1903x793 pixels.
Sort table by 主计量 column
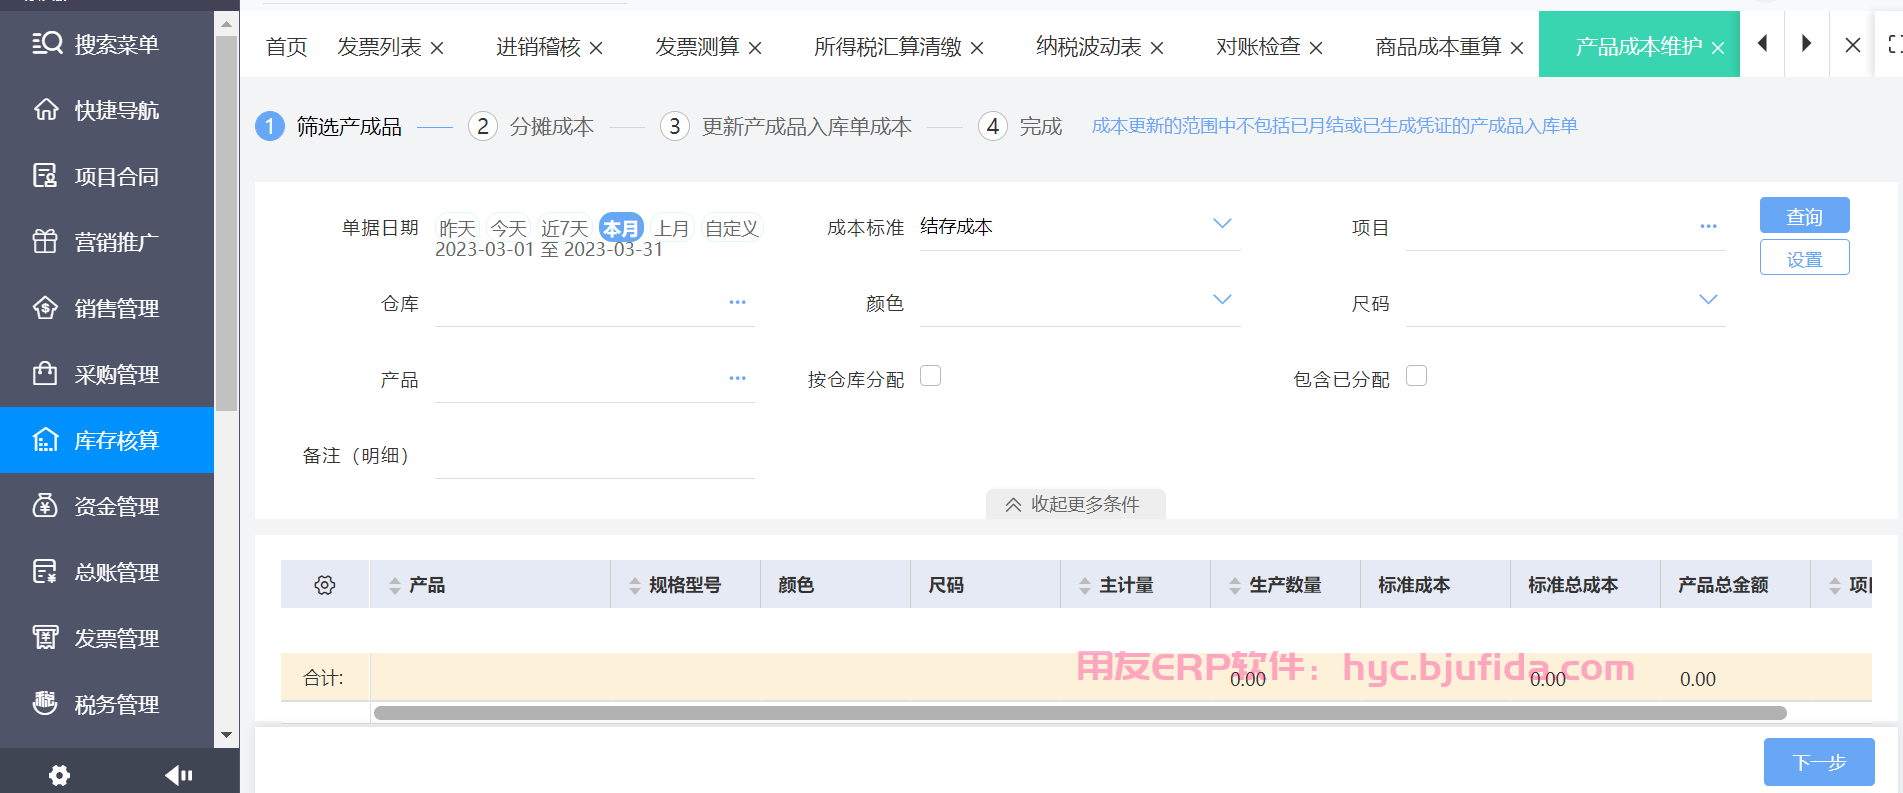click(x=1085, y=586)
